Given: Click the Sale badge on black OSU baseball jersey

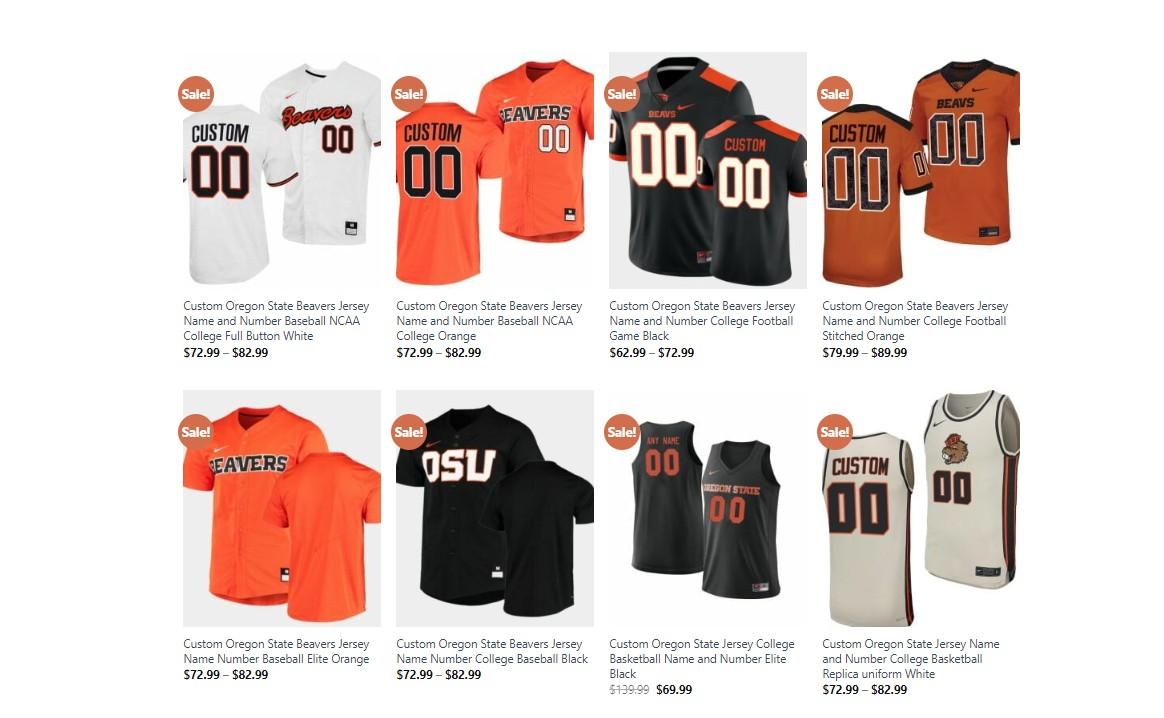Looking at the screenshot, I should click(x=409, y=431).
